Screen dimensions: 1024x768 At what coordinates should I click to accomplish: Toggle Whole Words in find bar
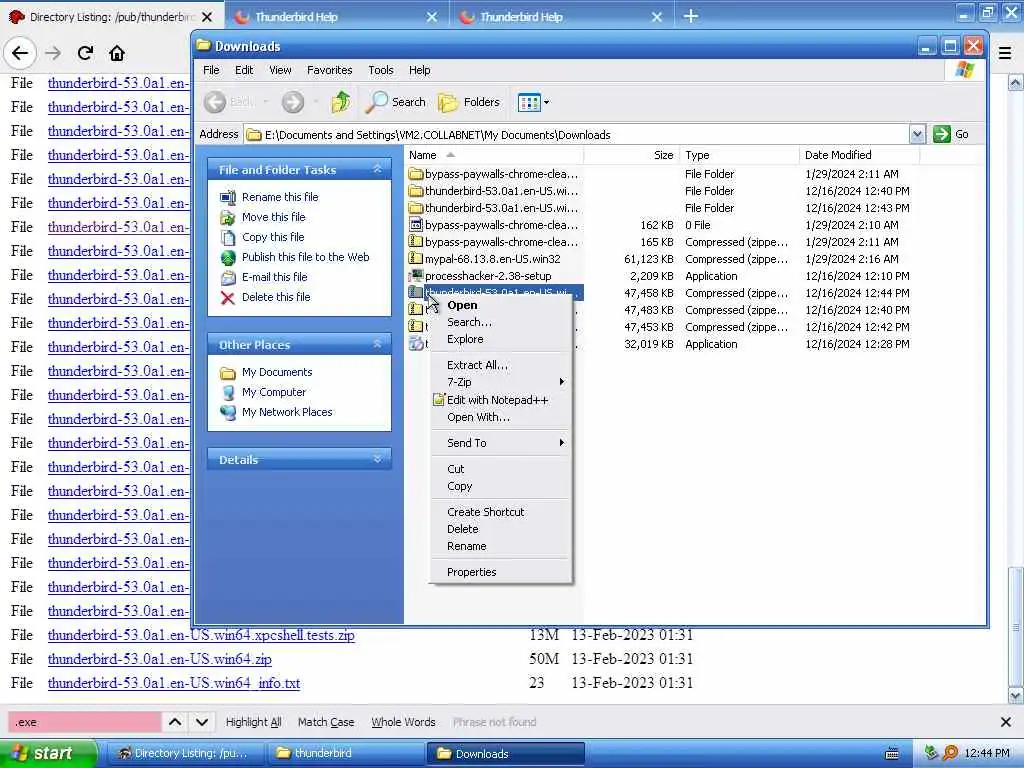point(403,722)
